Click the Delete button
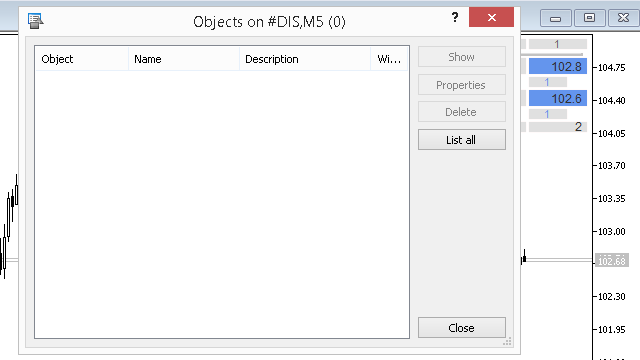 point(462,112)
